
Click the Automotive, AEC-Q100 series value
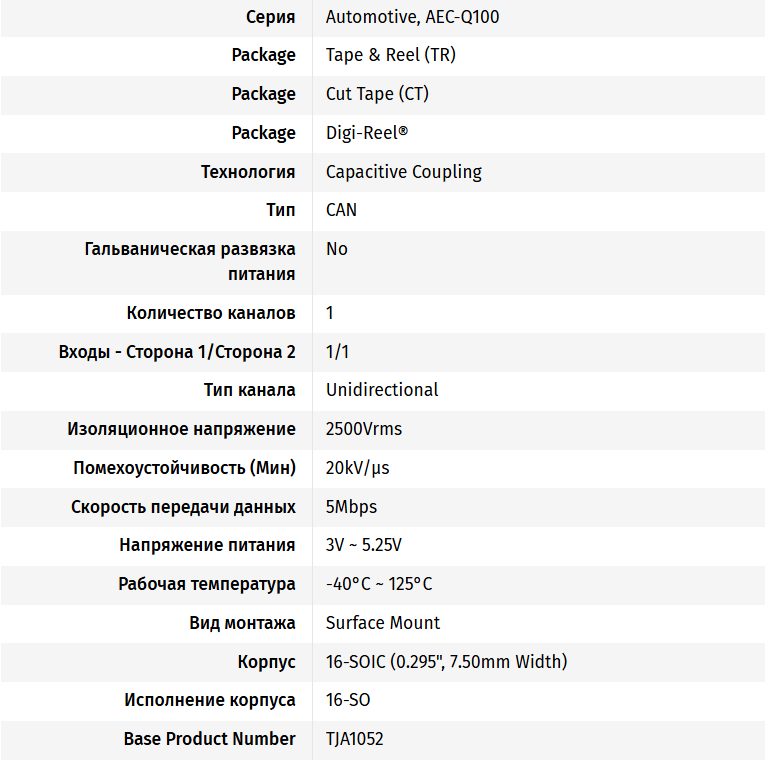pos(412,17)
